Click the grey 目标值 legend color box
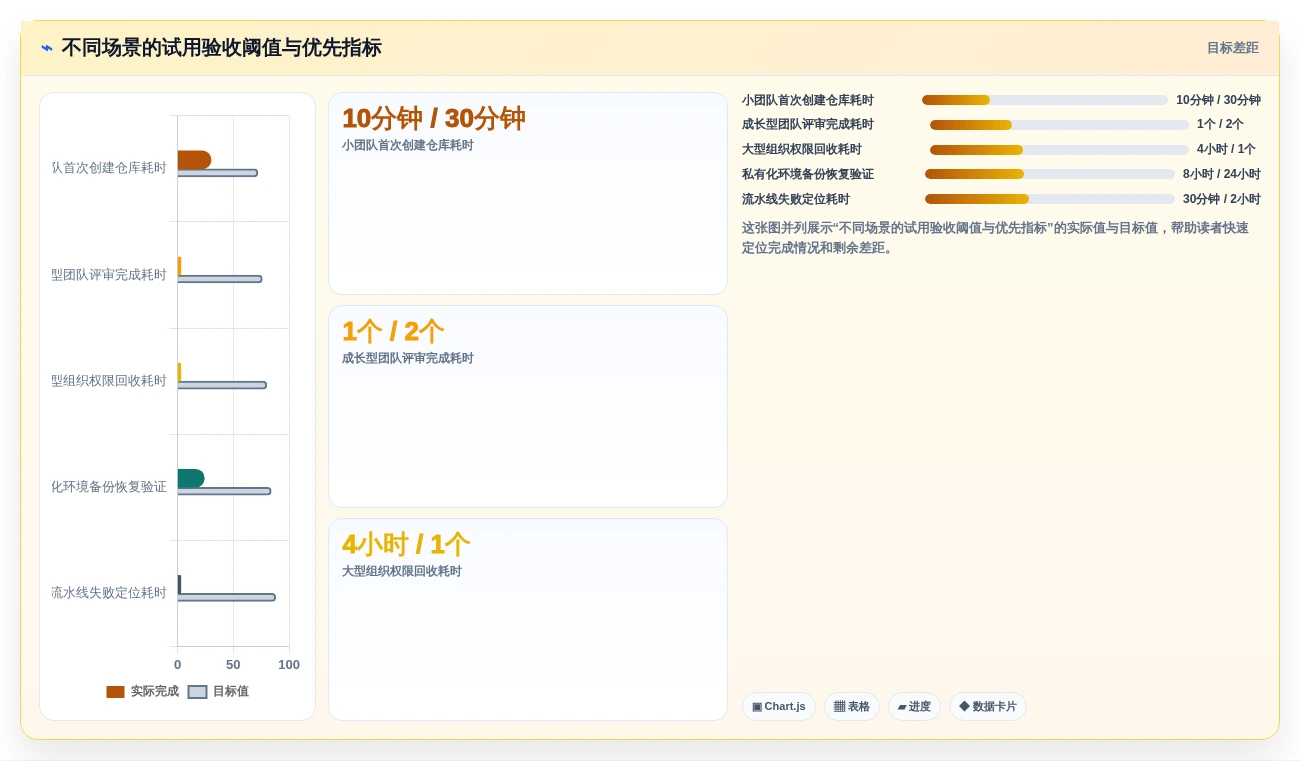The image size is (1300, 761). pos(197,692)
